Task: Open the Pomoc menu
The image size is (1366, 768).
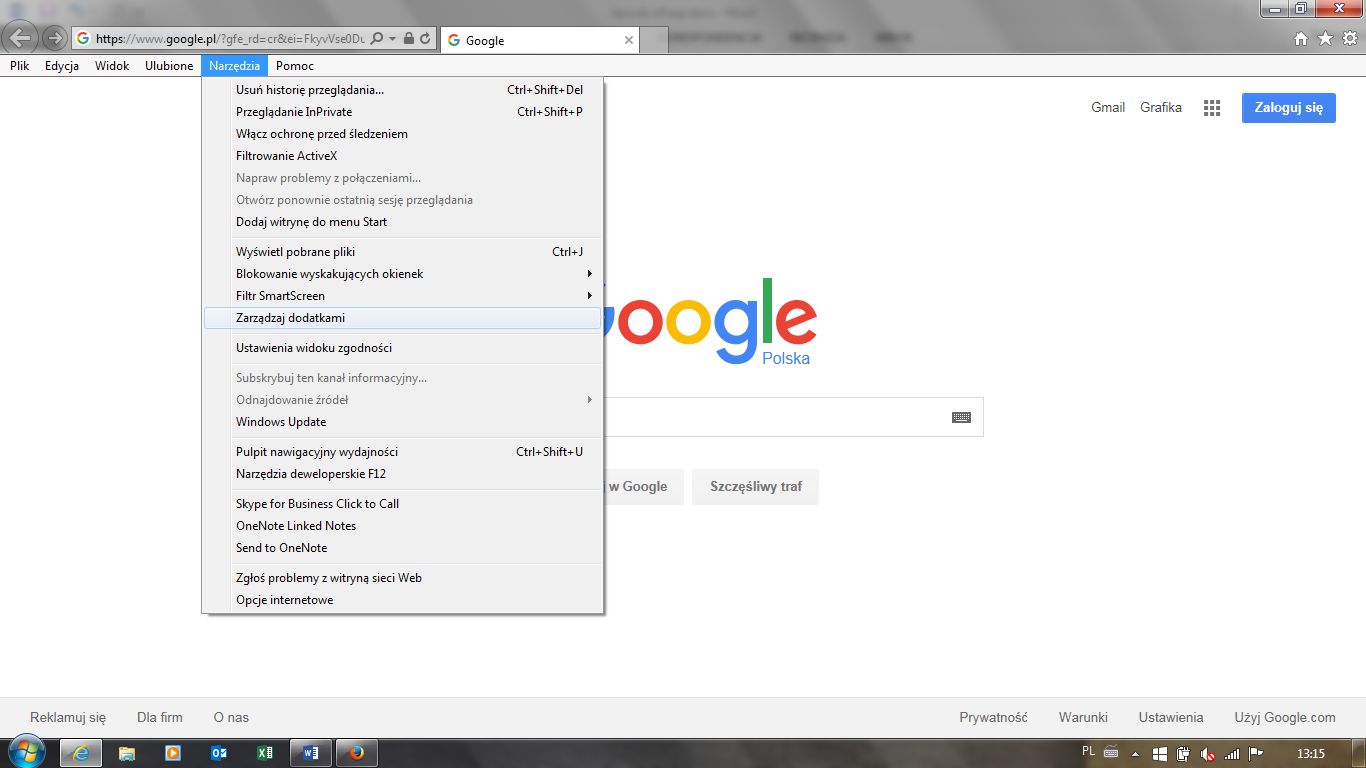Action: [x=295, y=66]
